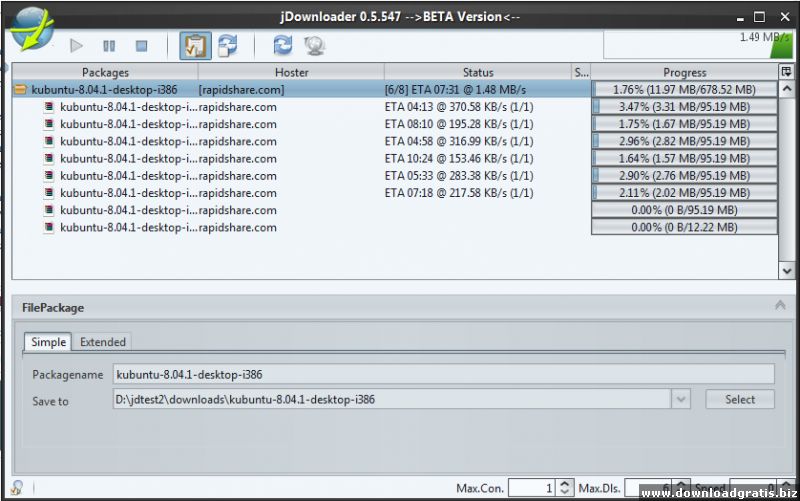800x501 pixels.
Task: Pause downloads with the pause button
Action: pos(109,46)
